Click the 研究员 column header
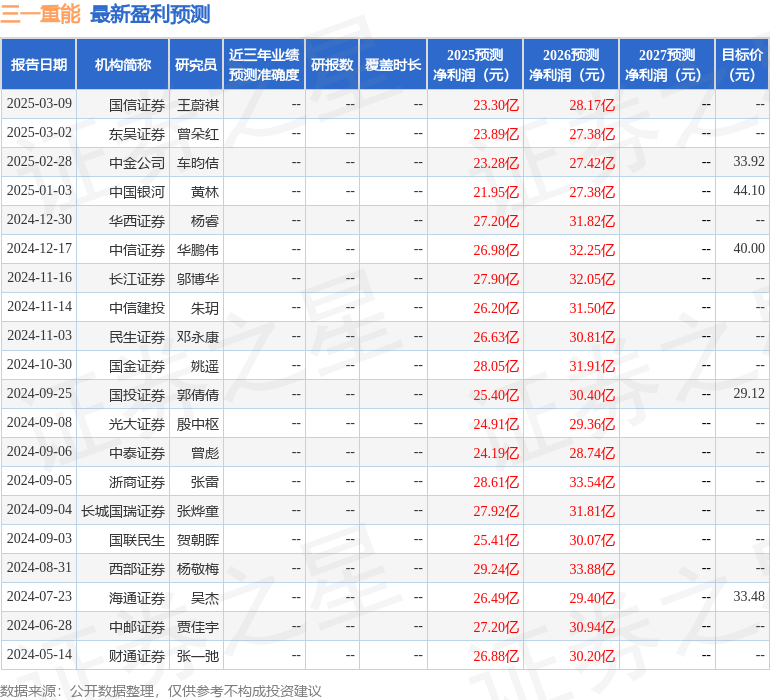Viewport: 770px width, 700px height. 196,65
